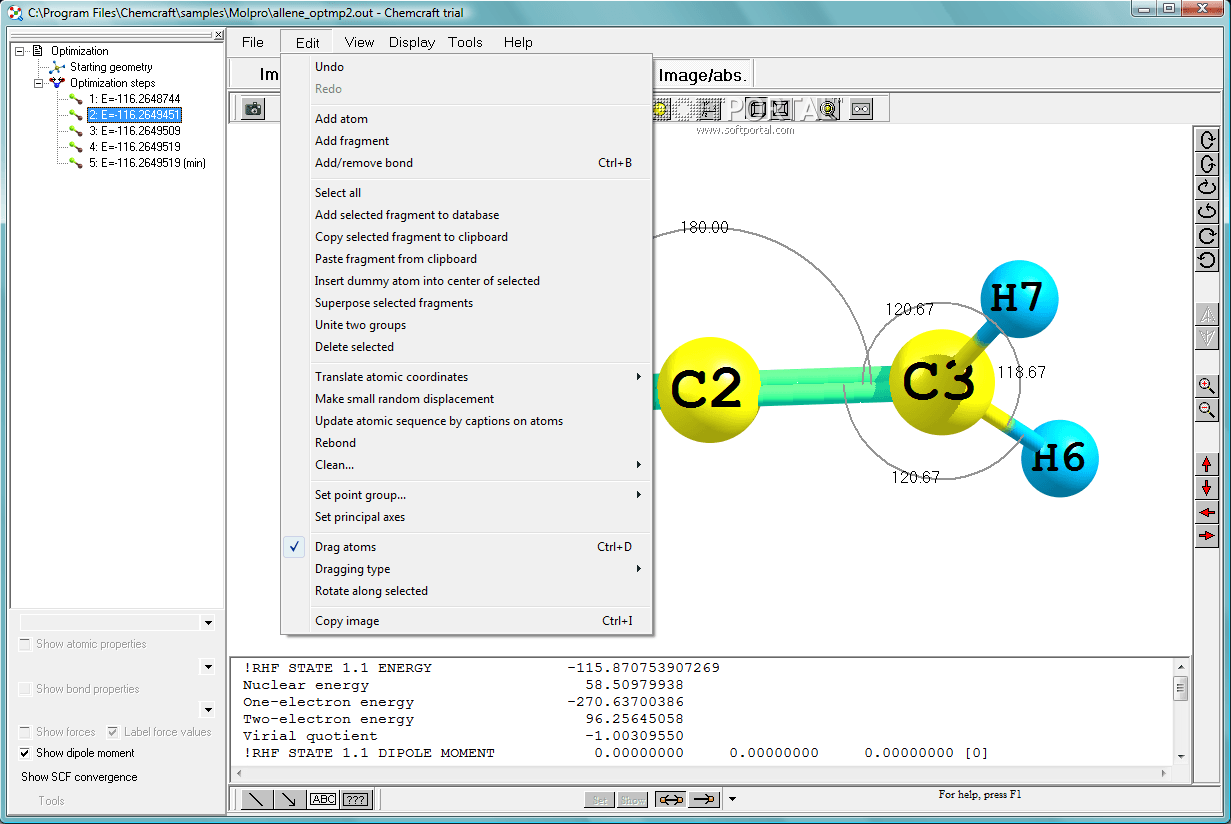Zoom in with the plus magnifier icon
Screen dimensions: 1231x824
pyautogui.click(x=1207, y=386)
